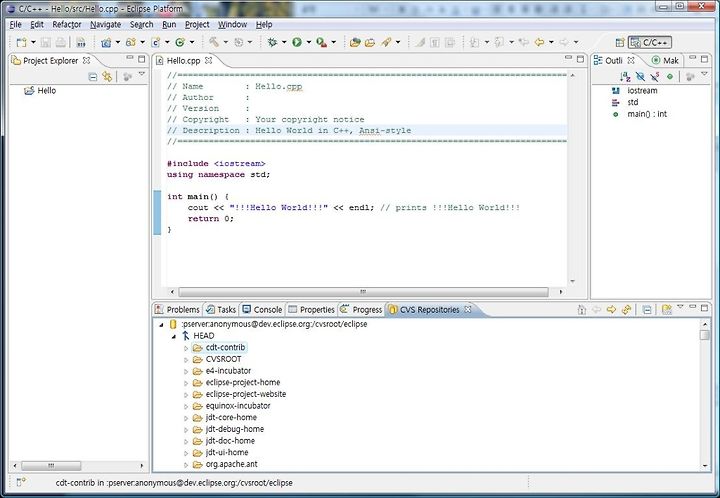The width and height of the screenshot is (720, 498).
Task: Click the C/C++ perspective button
Action: [649, 43]
